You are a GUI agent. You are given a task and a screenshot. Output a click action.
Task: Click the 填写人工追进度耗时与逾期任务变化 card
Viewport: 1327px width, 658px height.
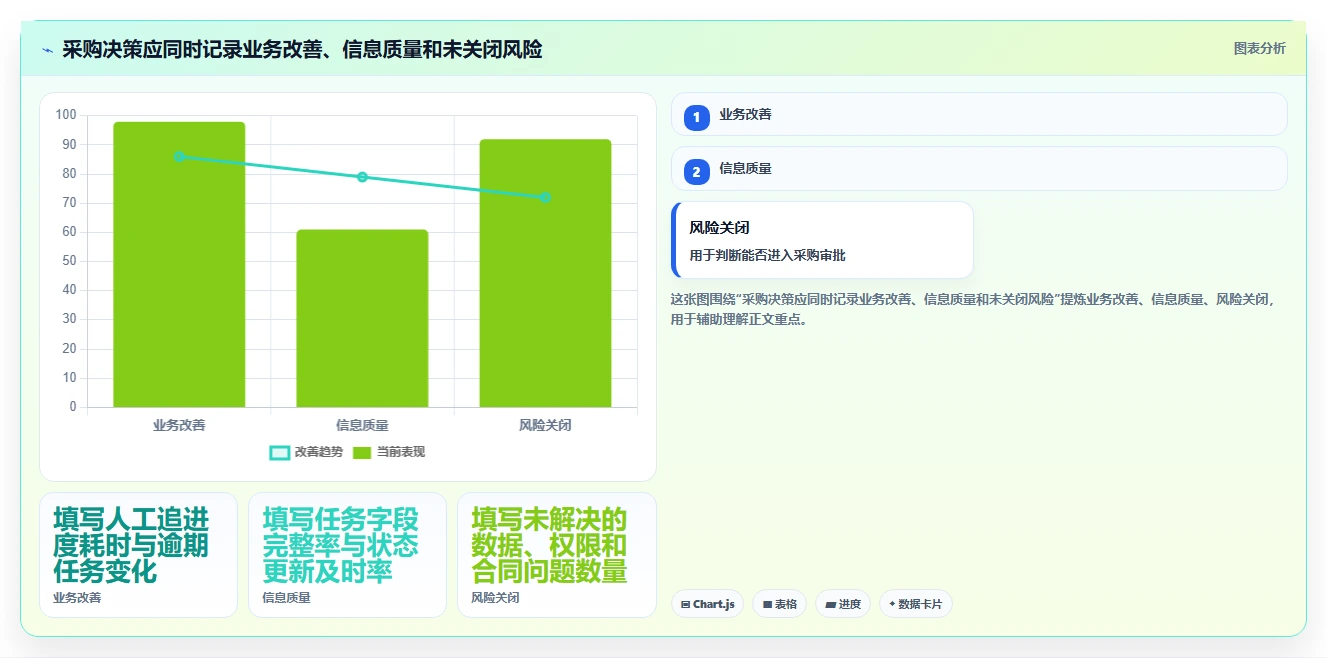pyautogui.click(x=138, y=555)
